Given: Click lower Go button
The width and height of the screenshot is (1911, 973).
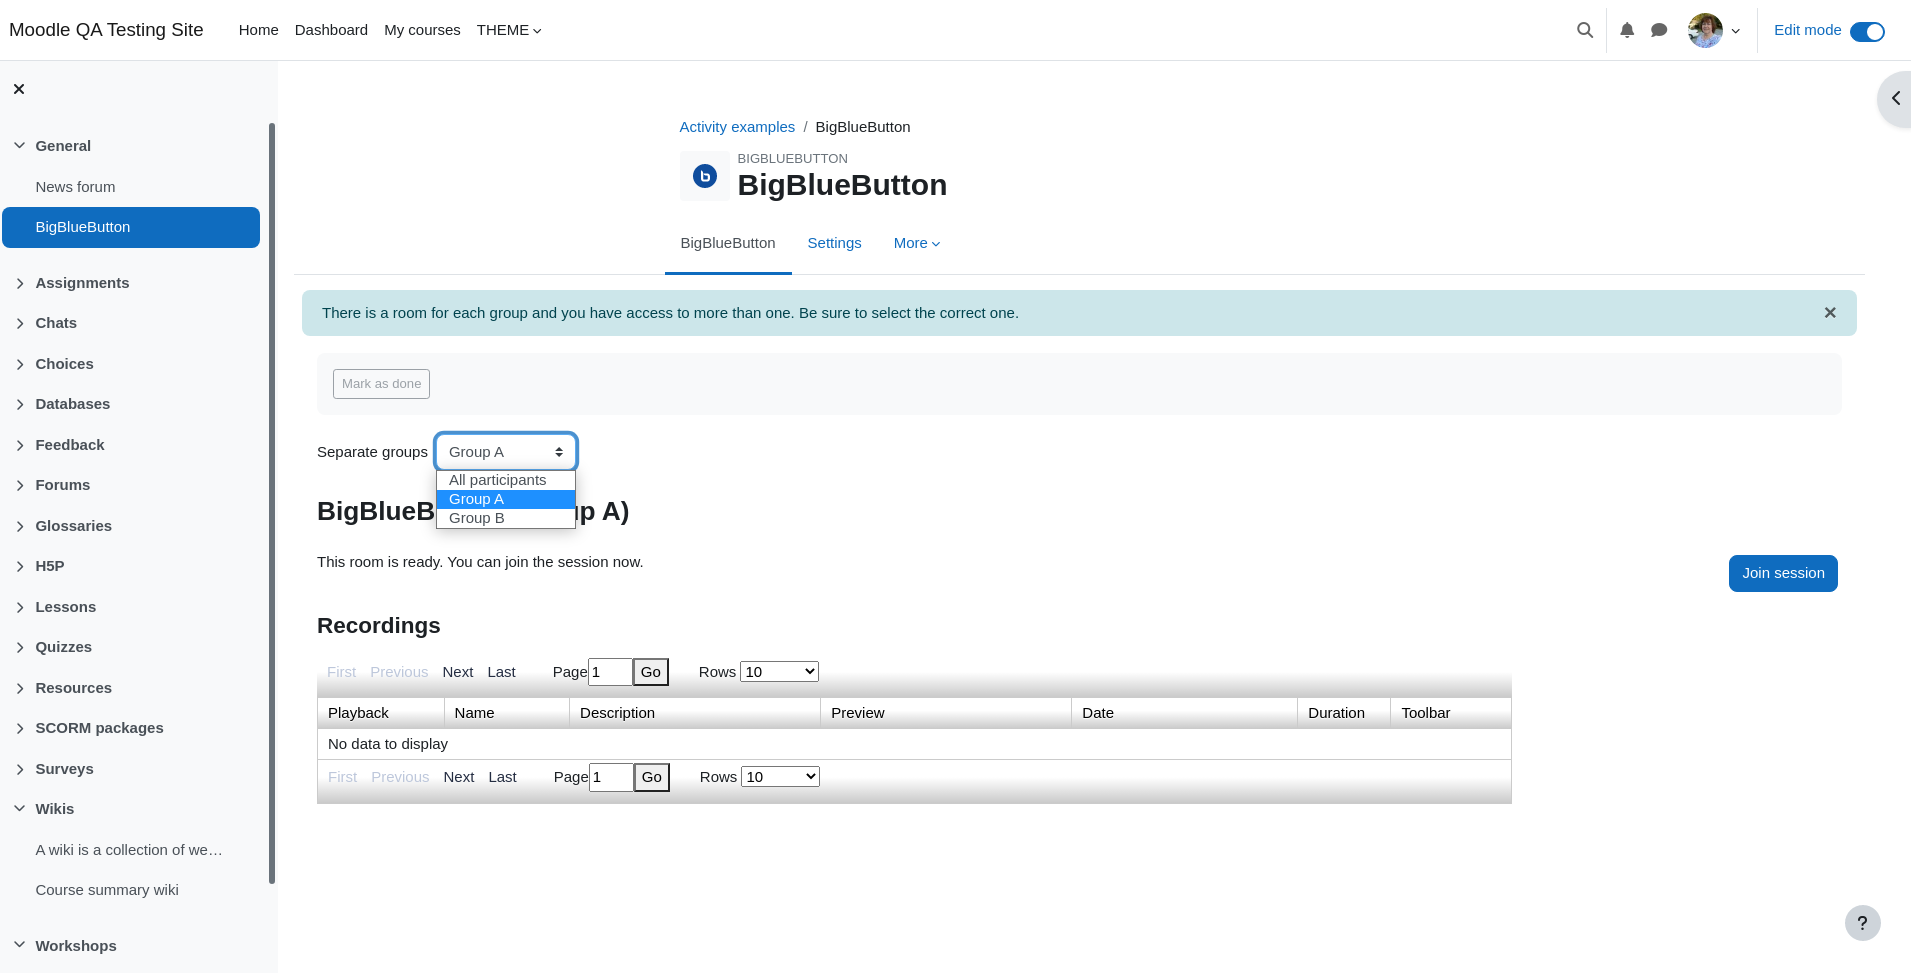Looking at the screenshot, I should tap(652, 777).
